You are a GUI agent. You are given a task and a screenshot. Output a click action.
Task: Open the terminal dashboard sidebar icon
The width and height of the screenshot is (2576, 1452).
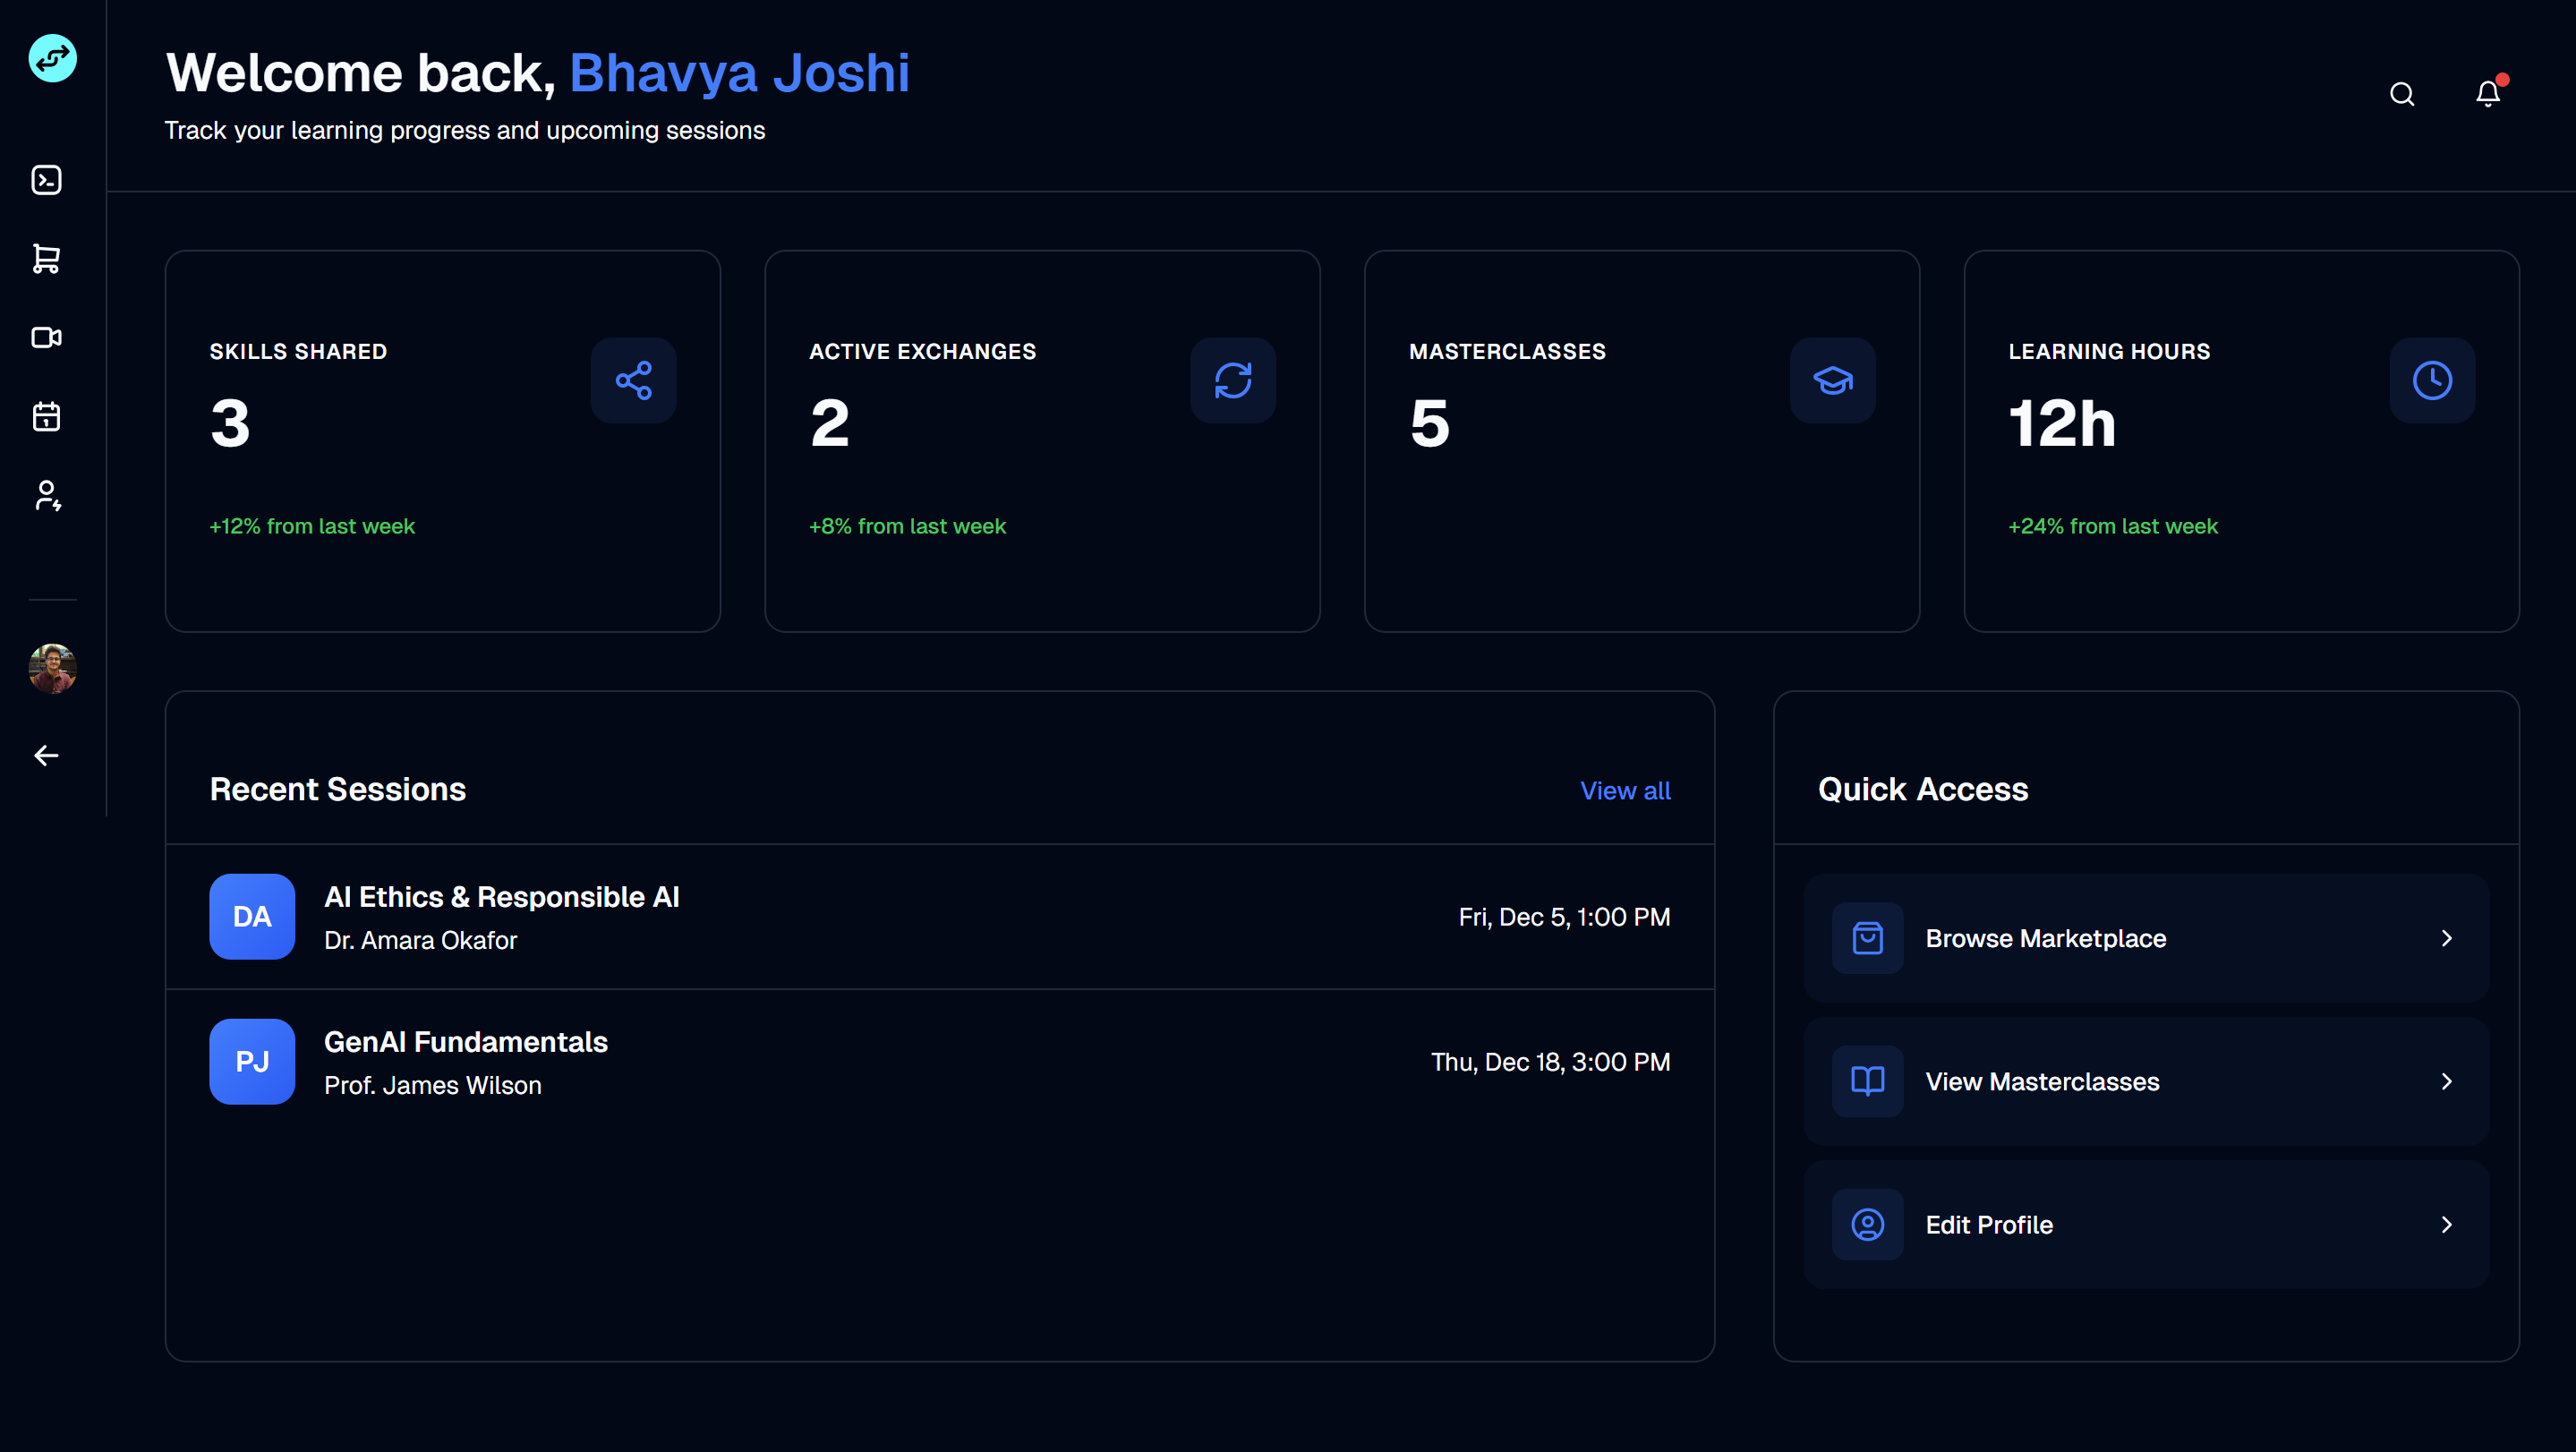click(x=47, y=180)
